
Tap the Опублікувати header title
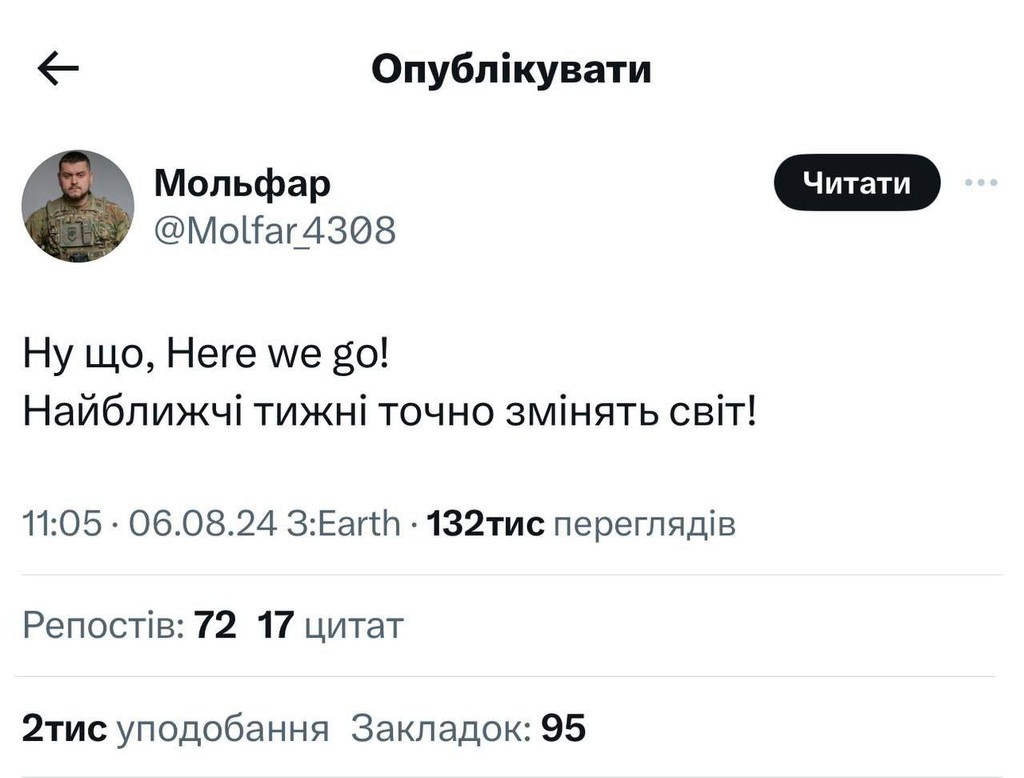(x=511, y=68)
